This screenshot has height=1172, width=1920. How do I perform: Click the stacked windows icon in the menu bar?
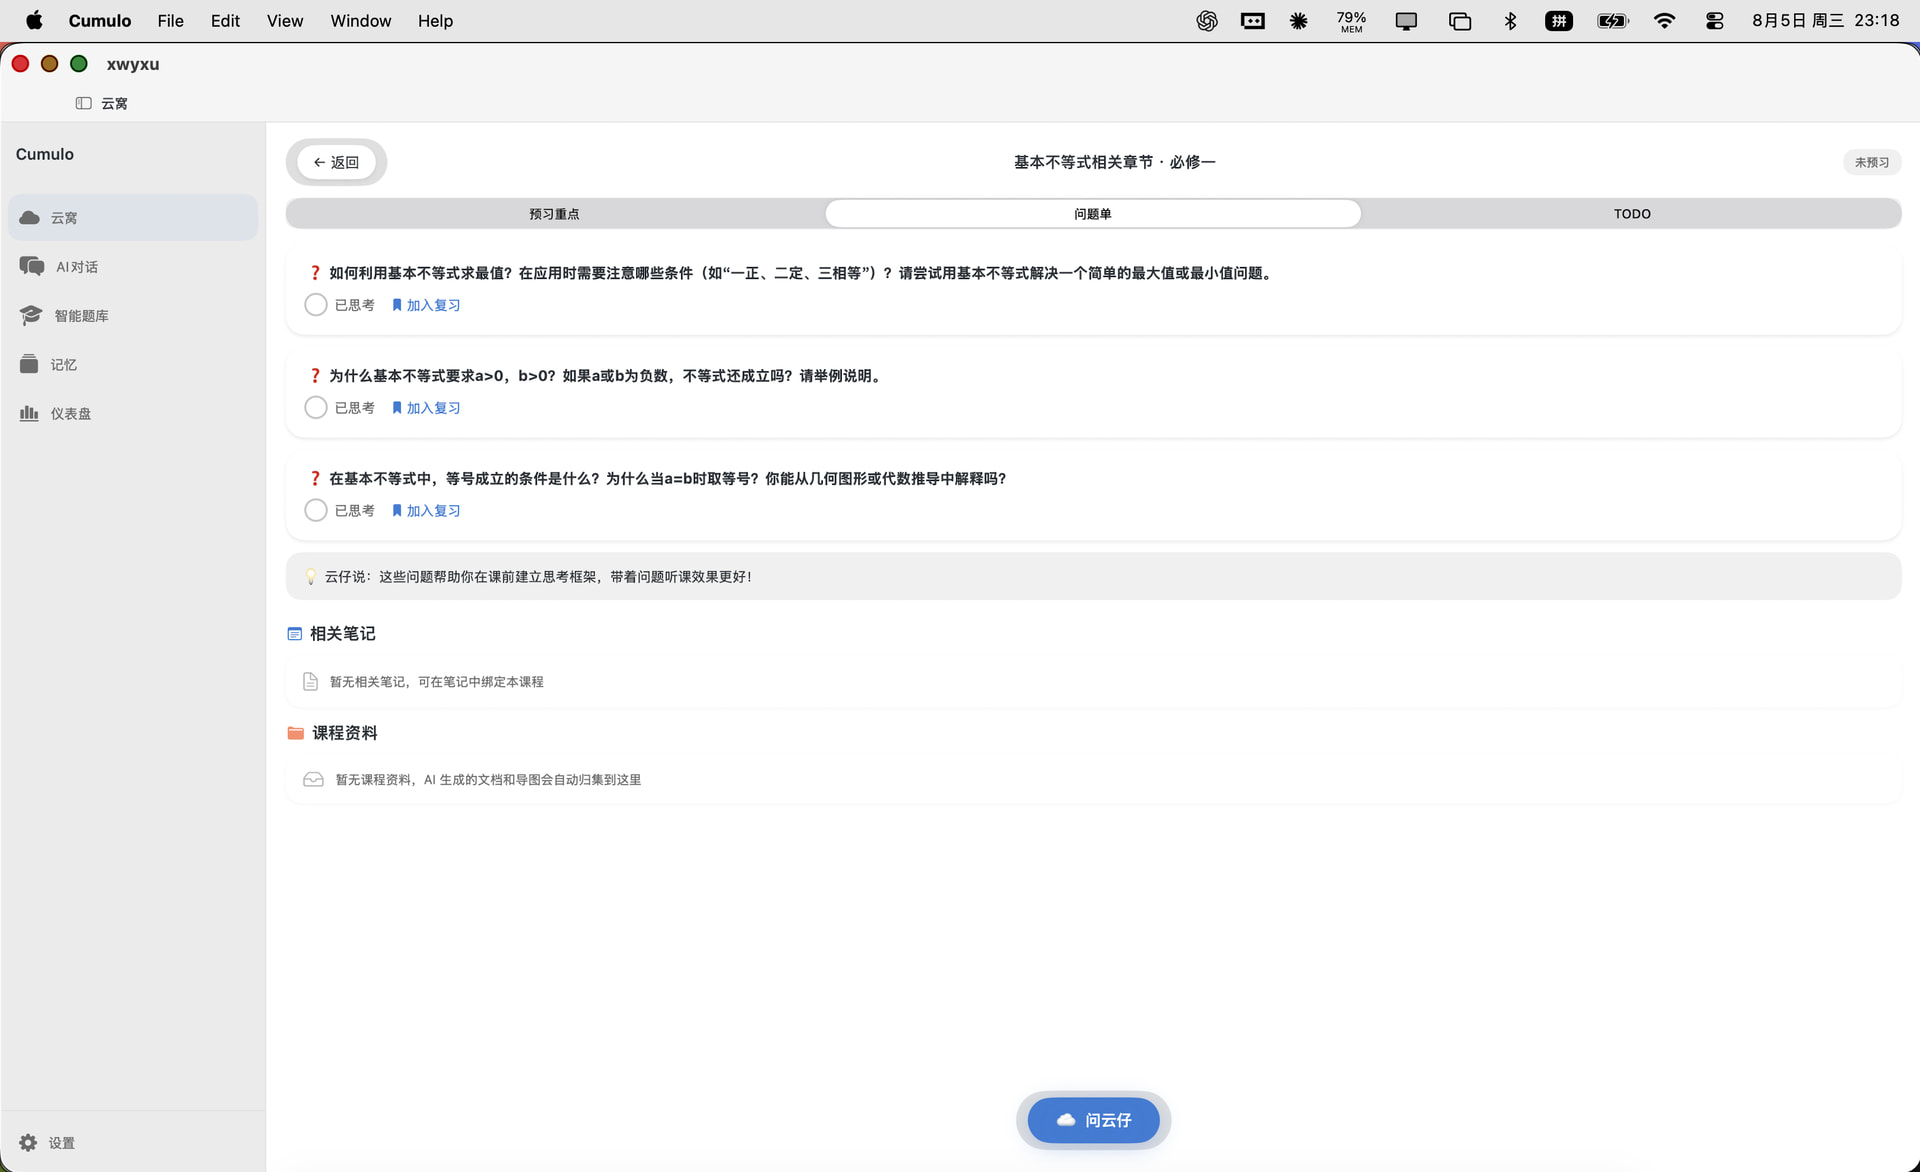click(x=1460, y=20)
